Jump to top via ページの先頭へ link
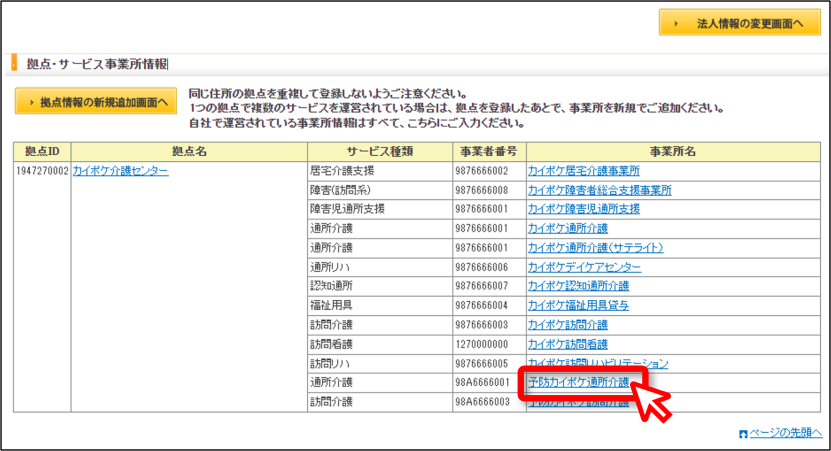The width and height of the screenshot is (831, 451). click(x=786, y=433)
